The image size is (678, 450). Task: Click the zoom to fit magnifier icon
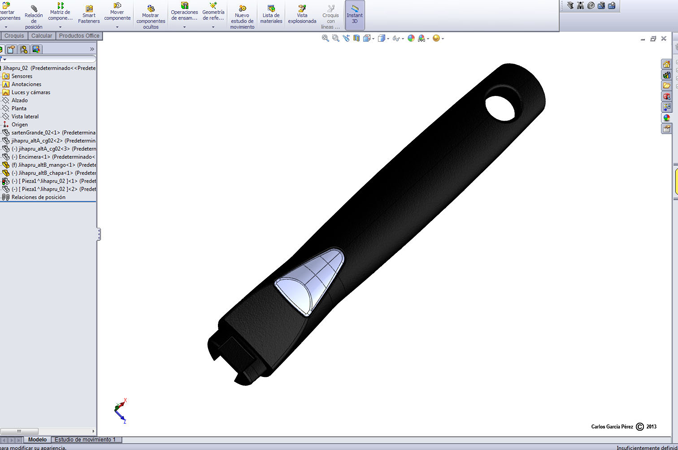point(325,38)
